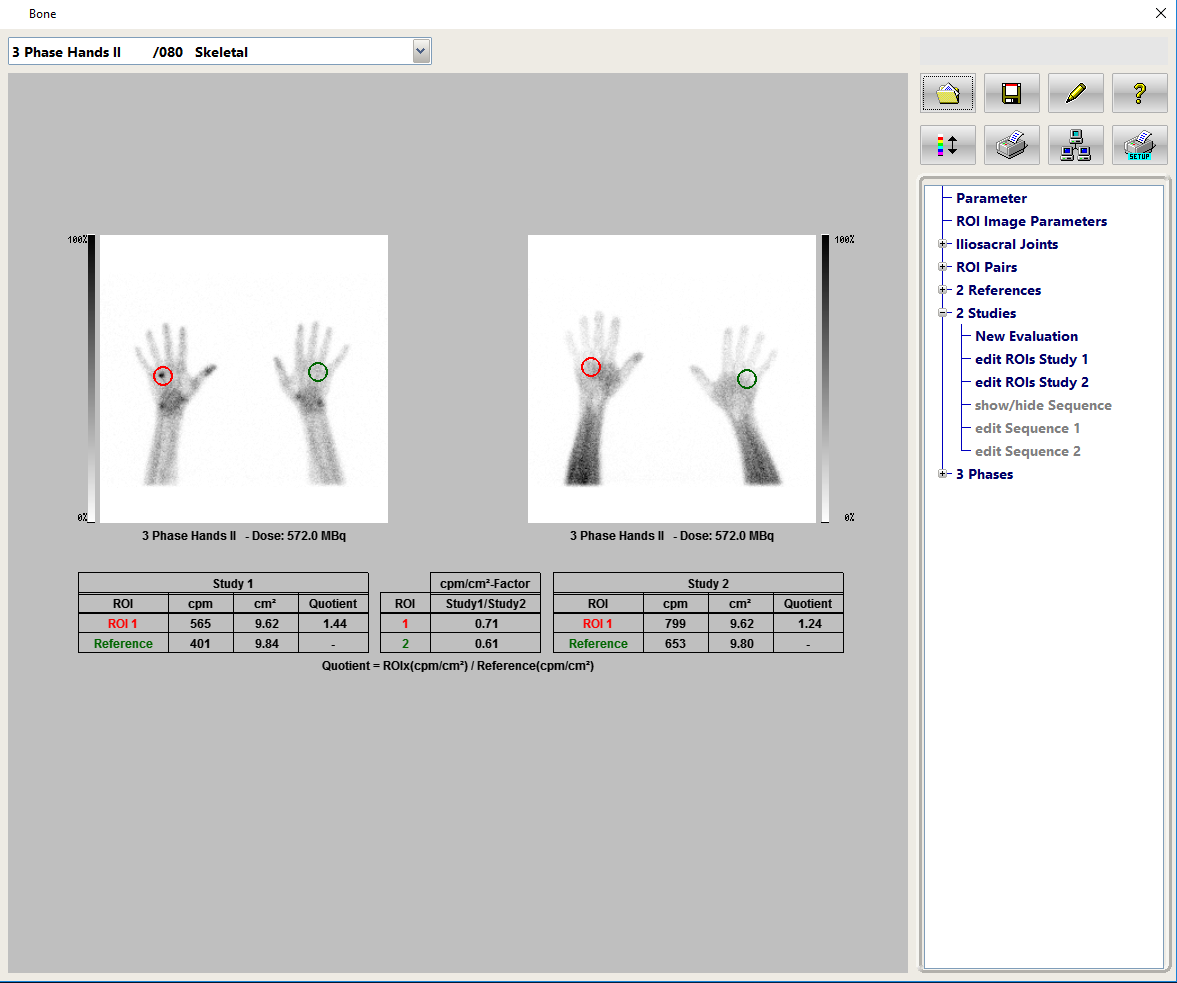Save results with the floppy disk icon
The height and width of the screenshot is (983, 1177).
[1011, 94]
